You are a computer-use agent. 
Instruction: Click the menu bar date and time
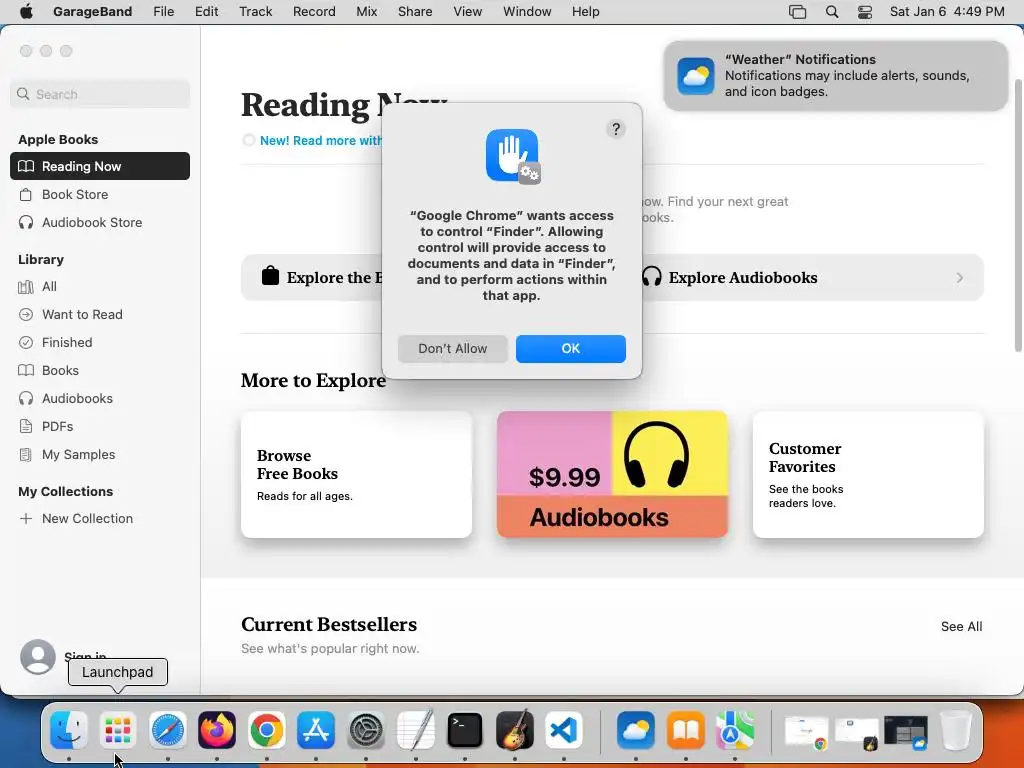click(x=947, y=12)
